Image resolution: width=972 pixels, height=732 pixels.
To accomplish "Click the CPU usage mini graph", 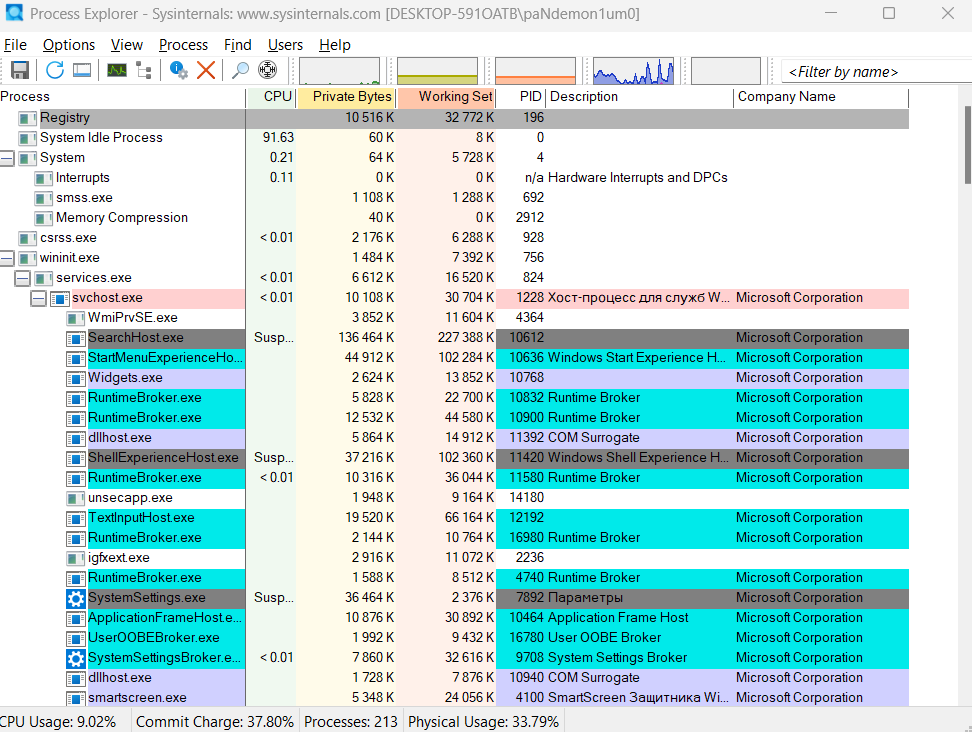I will coord(340,71).
